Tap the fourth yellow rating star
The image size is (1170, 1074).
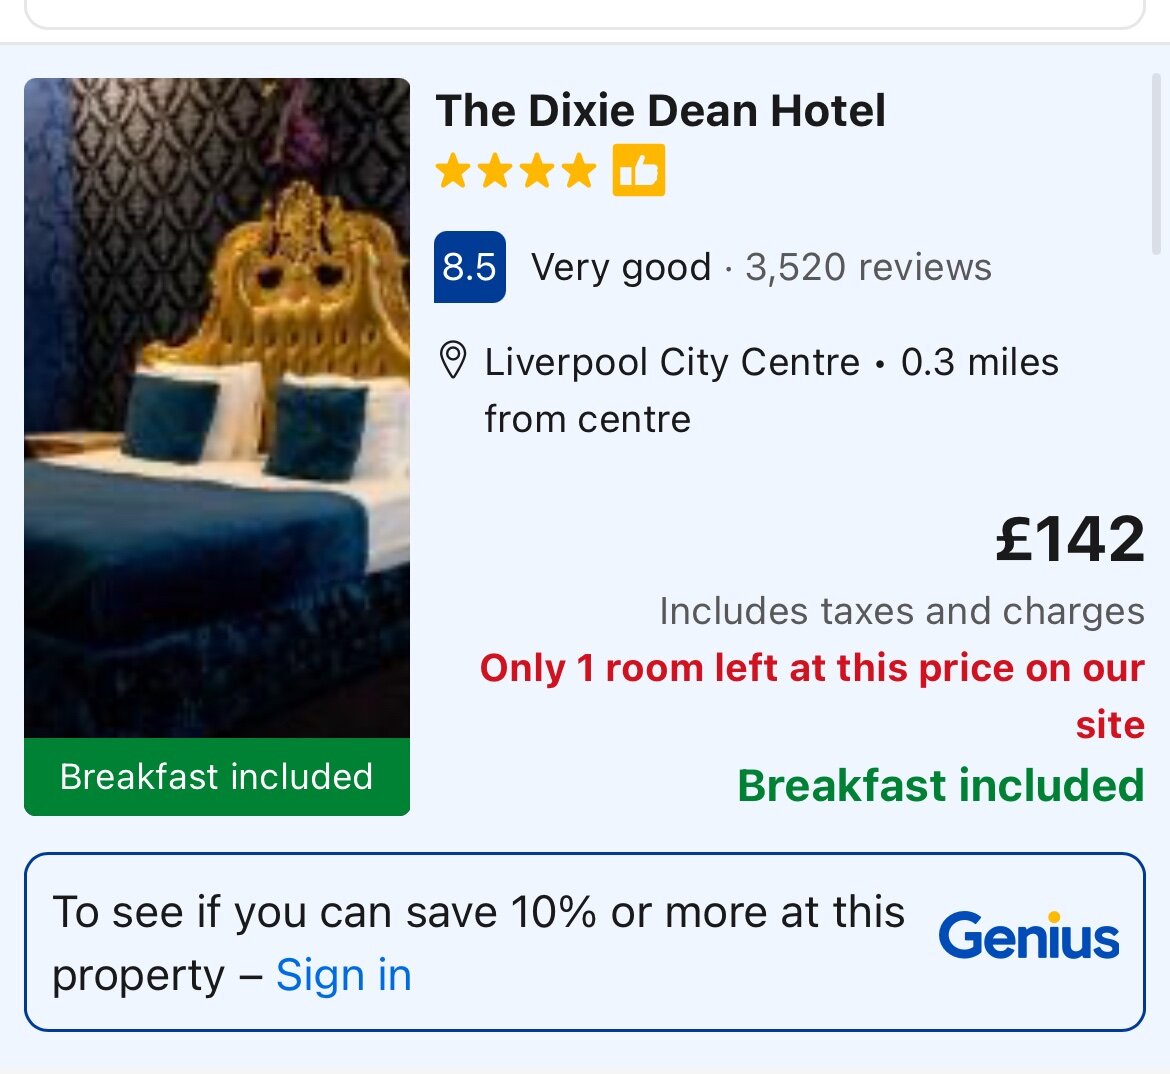[x=579, y=171]
